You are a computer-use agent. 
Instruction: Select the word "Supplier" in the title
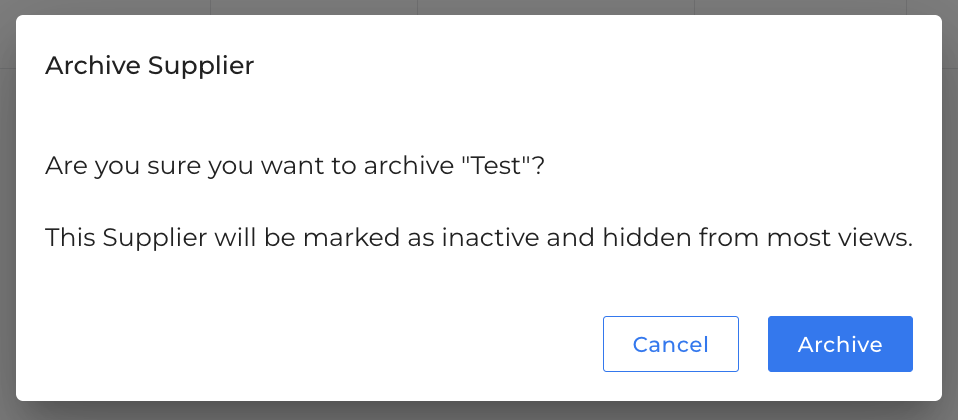pos(201,66)
